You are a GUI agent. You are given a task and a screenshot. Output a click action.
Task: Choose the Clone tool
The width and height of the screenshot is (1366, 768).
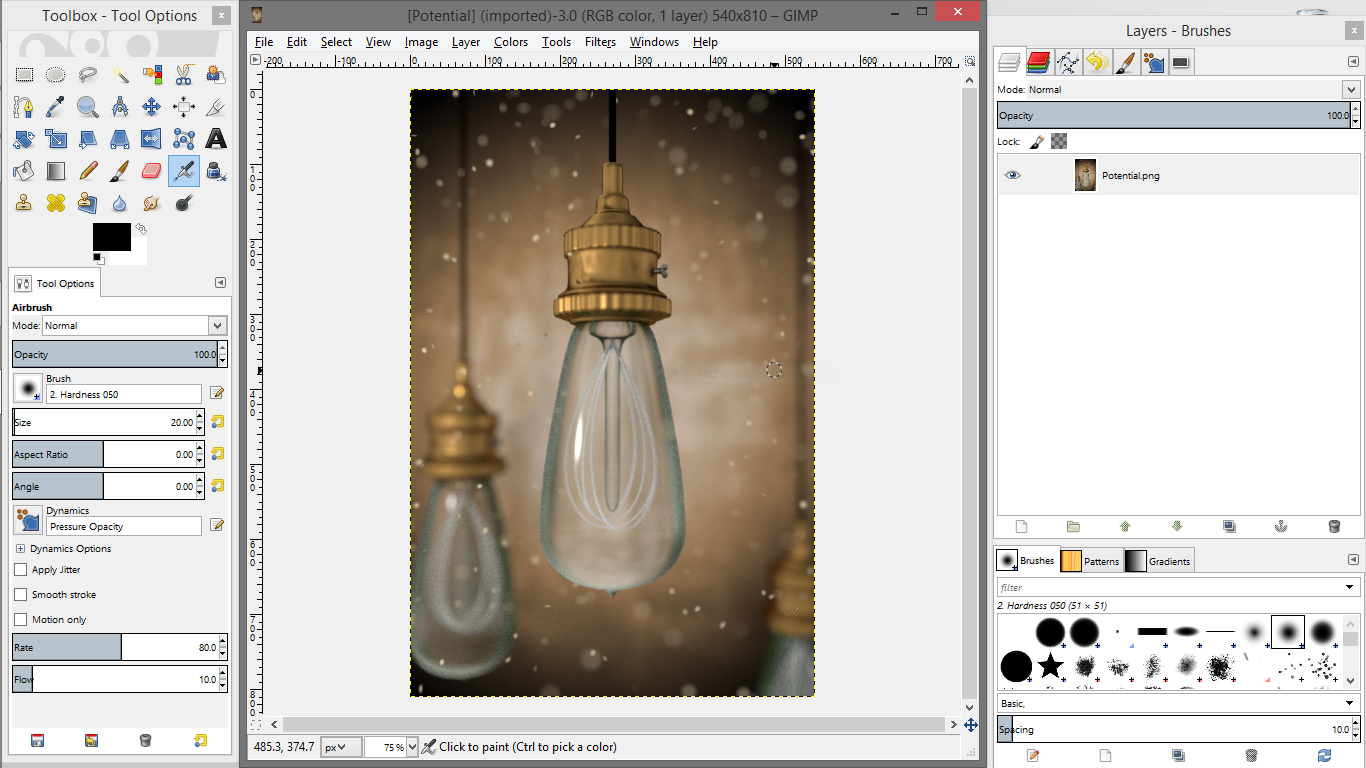[25, 203]
